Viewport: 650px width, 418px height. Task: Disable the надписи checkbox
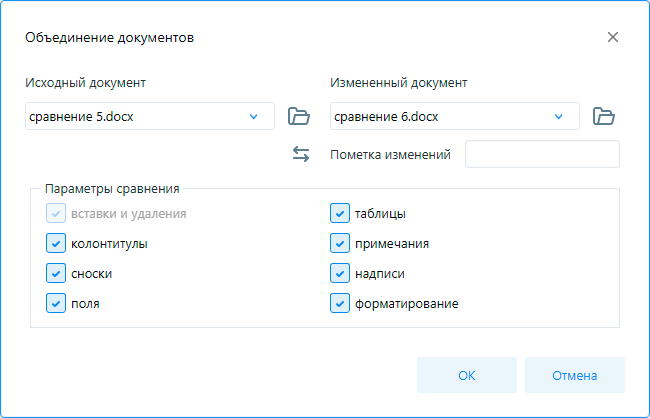click(339, 273)
